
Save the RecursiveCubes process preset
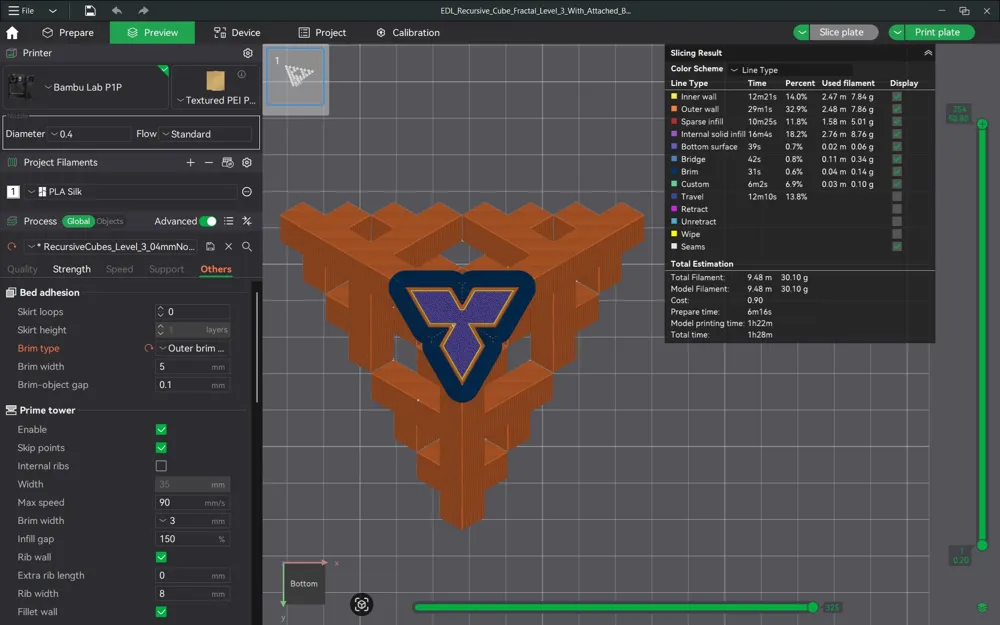[210, 246]
